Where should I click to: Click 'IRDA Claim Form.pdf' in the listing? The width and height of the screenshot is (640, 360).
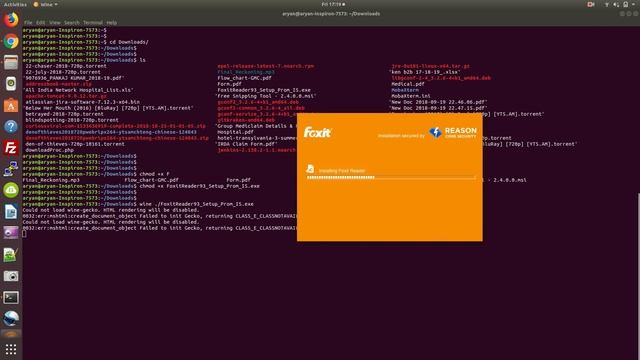tap(246, 144)
